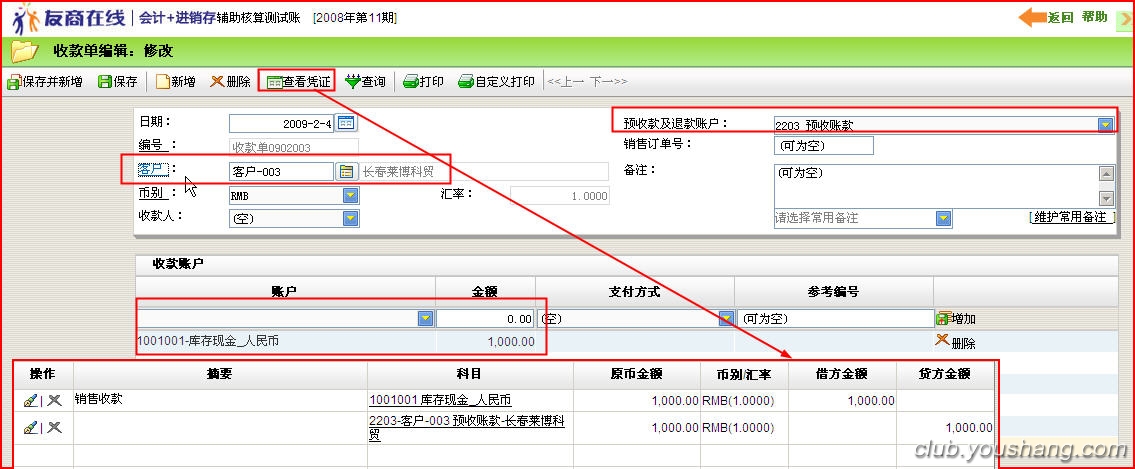Image resolution: width=1135 pixels, height=469 pixels.
Task: Click the 打印 print button
Action: (423, 82)
